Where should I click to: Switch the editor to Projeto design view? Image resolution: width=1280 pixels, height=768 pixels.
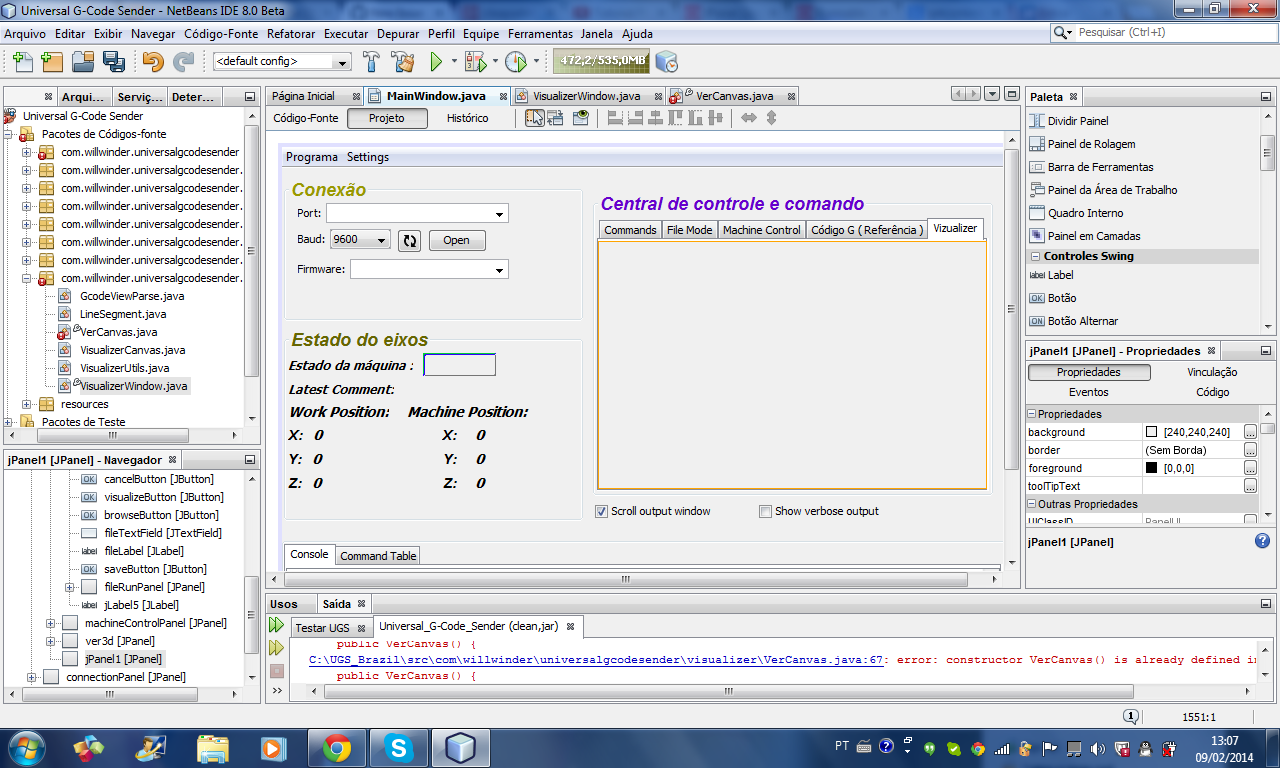tap(387, 118)
